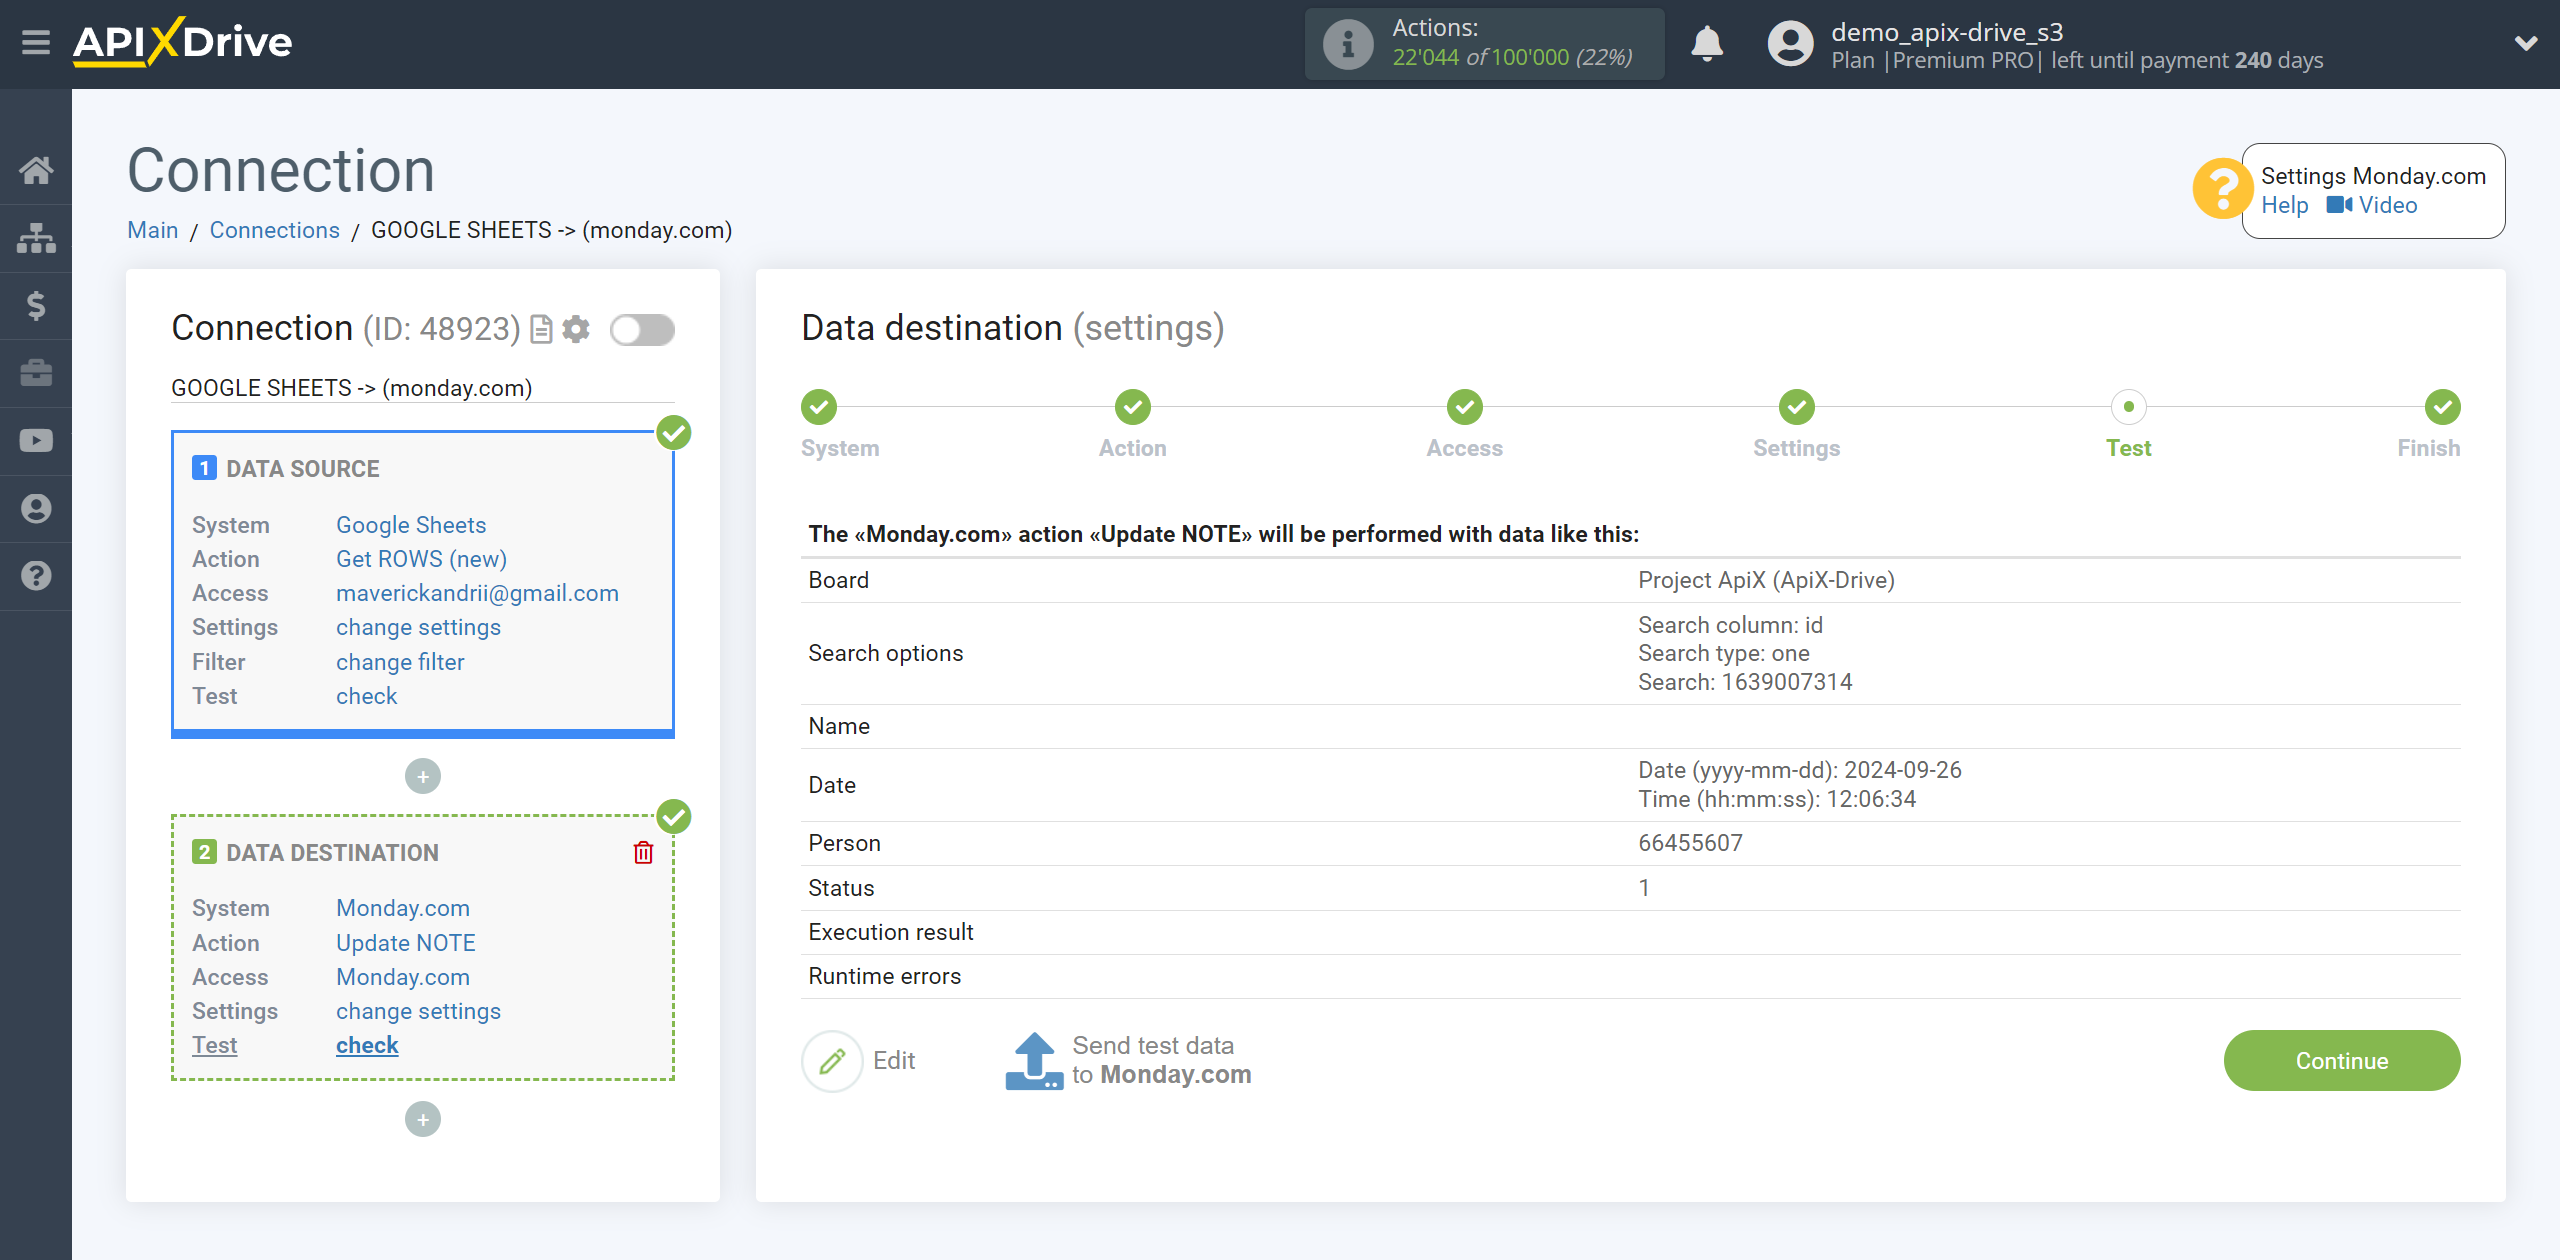Click Person value 66455607
Viewport: 2560px width, 1260px height.
tap(1690, 843)
